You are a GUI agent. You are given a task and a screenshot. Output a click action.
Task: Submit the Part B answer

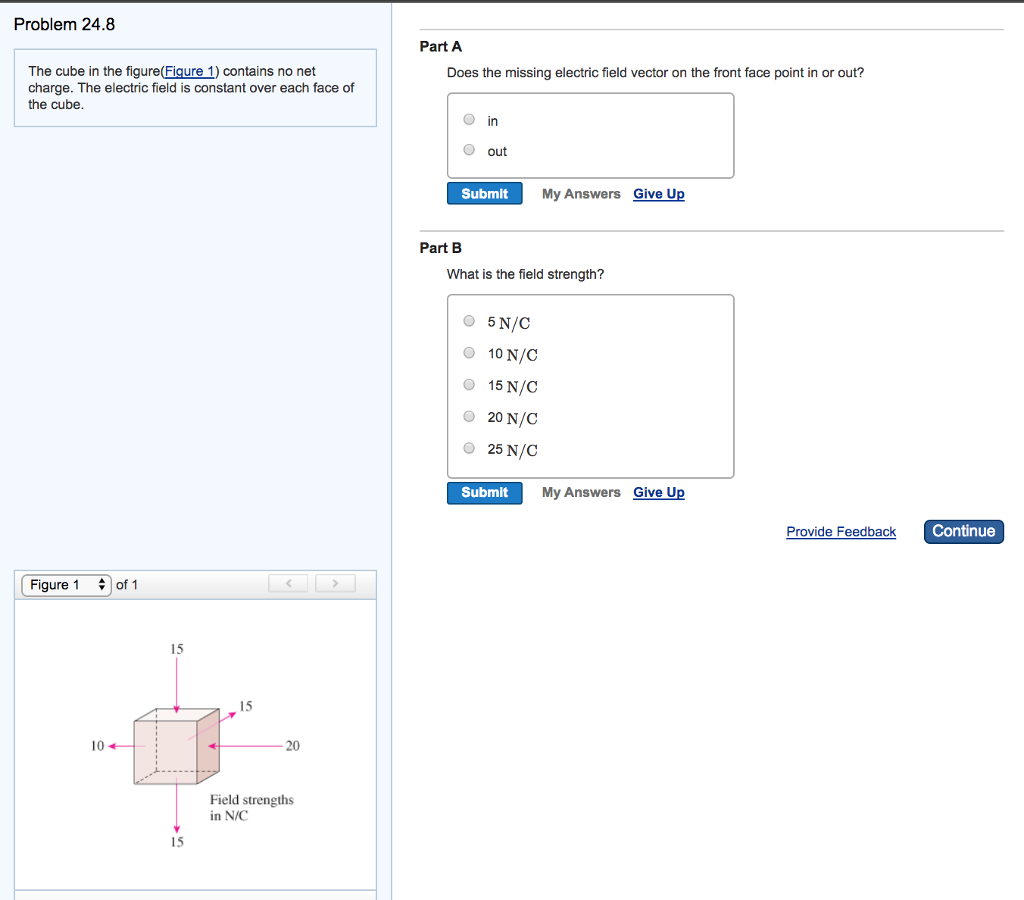click(x=484, y=492)
